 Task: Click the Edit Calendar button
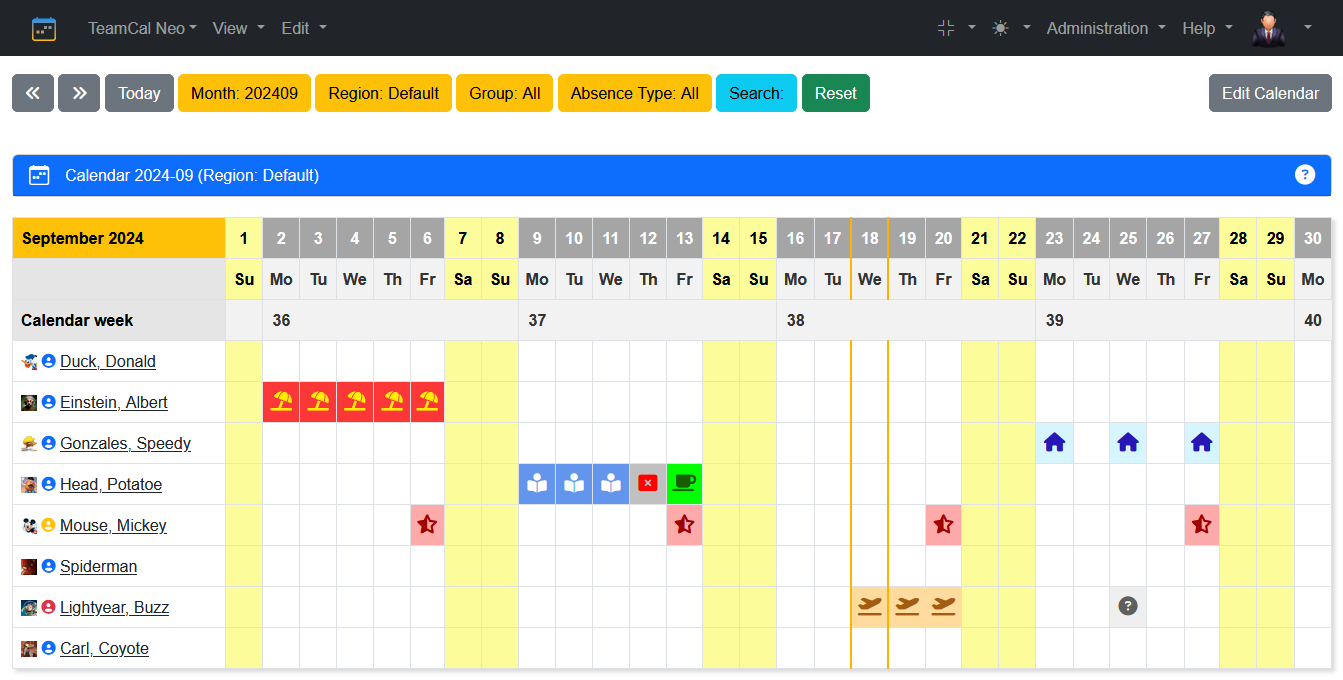pyautogui.click(x=1270, y=93)
